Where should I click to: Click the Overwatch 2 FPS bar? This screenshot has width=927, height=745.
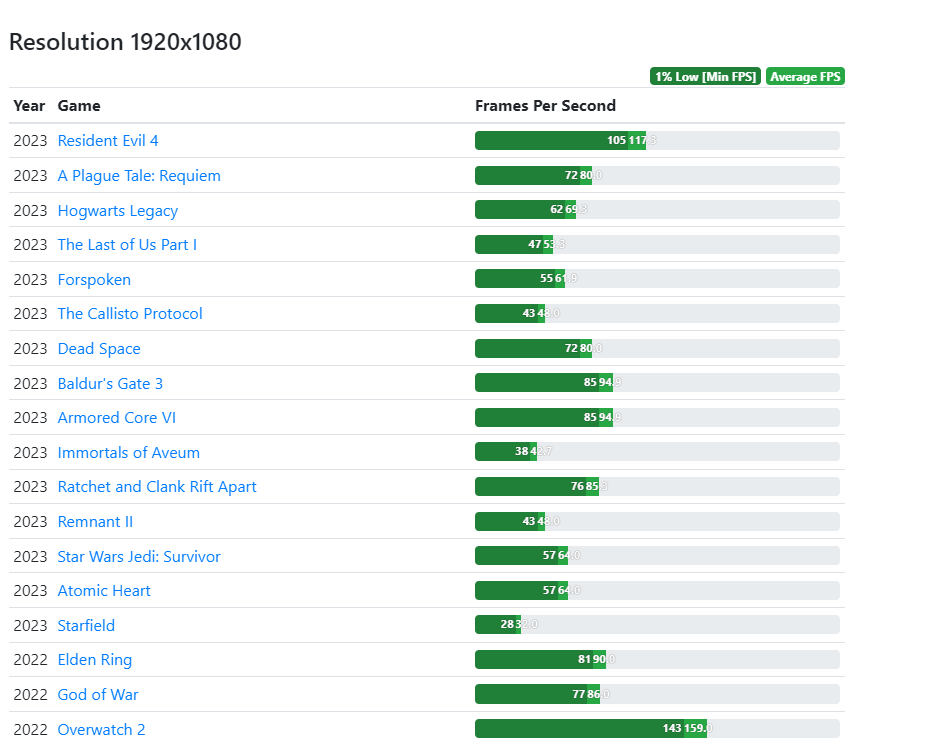pyautogui.click(x=657, y=728)
